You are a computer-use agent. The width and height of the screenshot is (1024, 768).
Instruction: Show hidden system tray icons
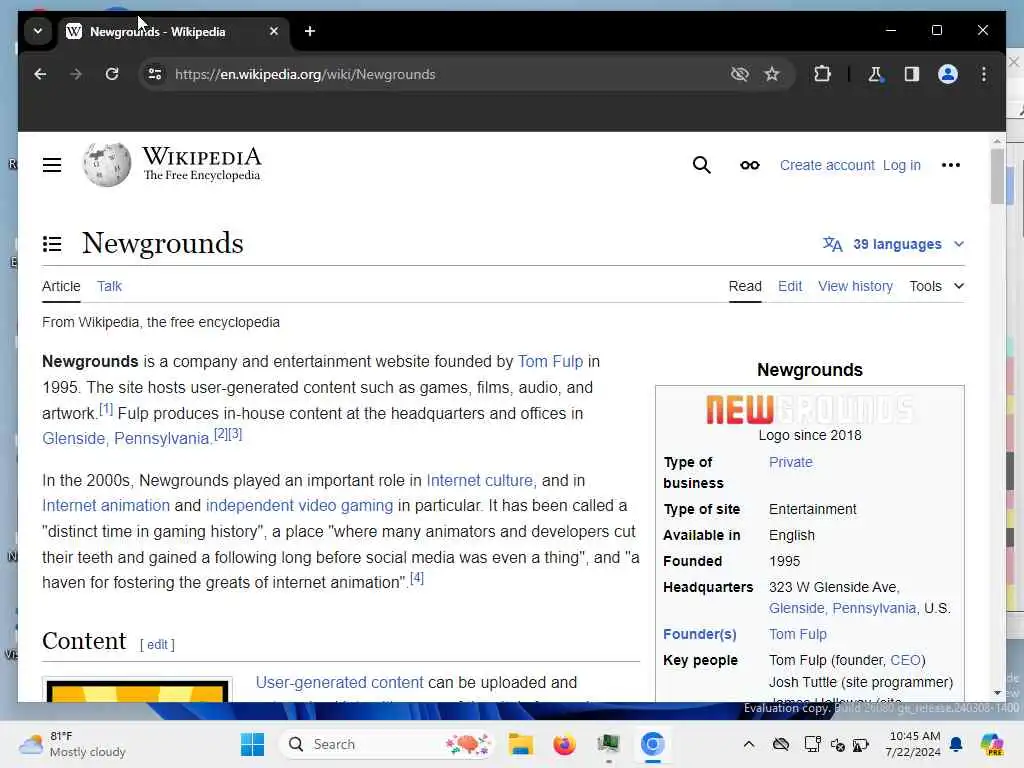point(749,744)
